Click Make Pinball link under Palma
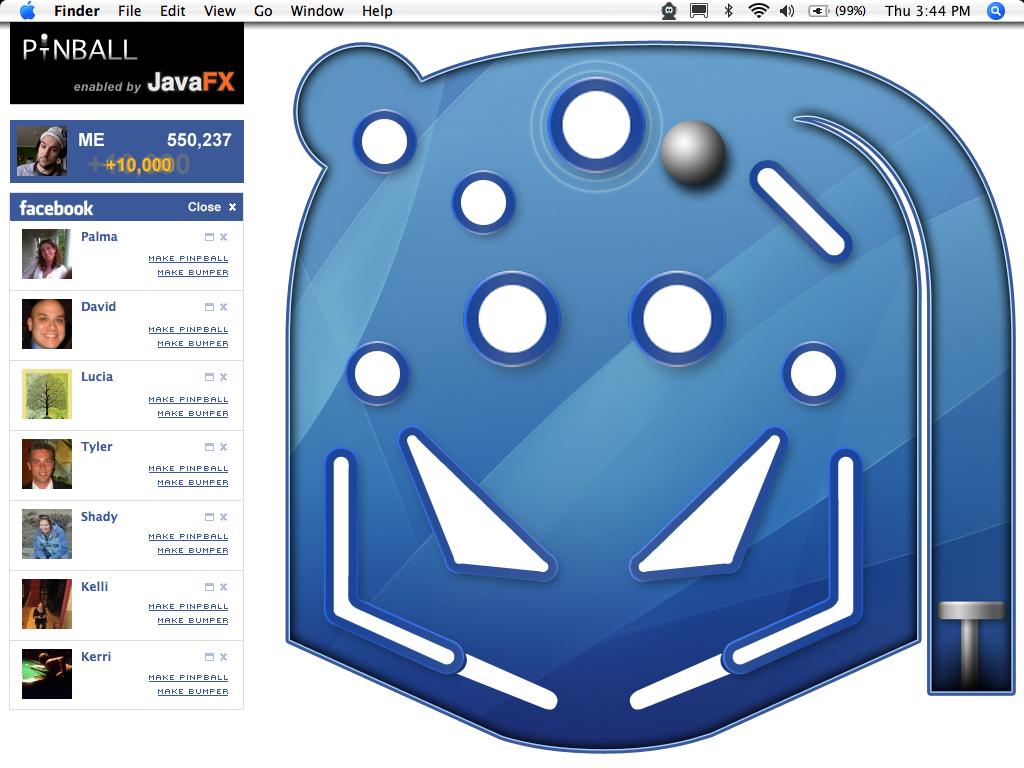The height and width of the screenshot is (768, 1024). pos(188,258)
